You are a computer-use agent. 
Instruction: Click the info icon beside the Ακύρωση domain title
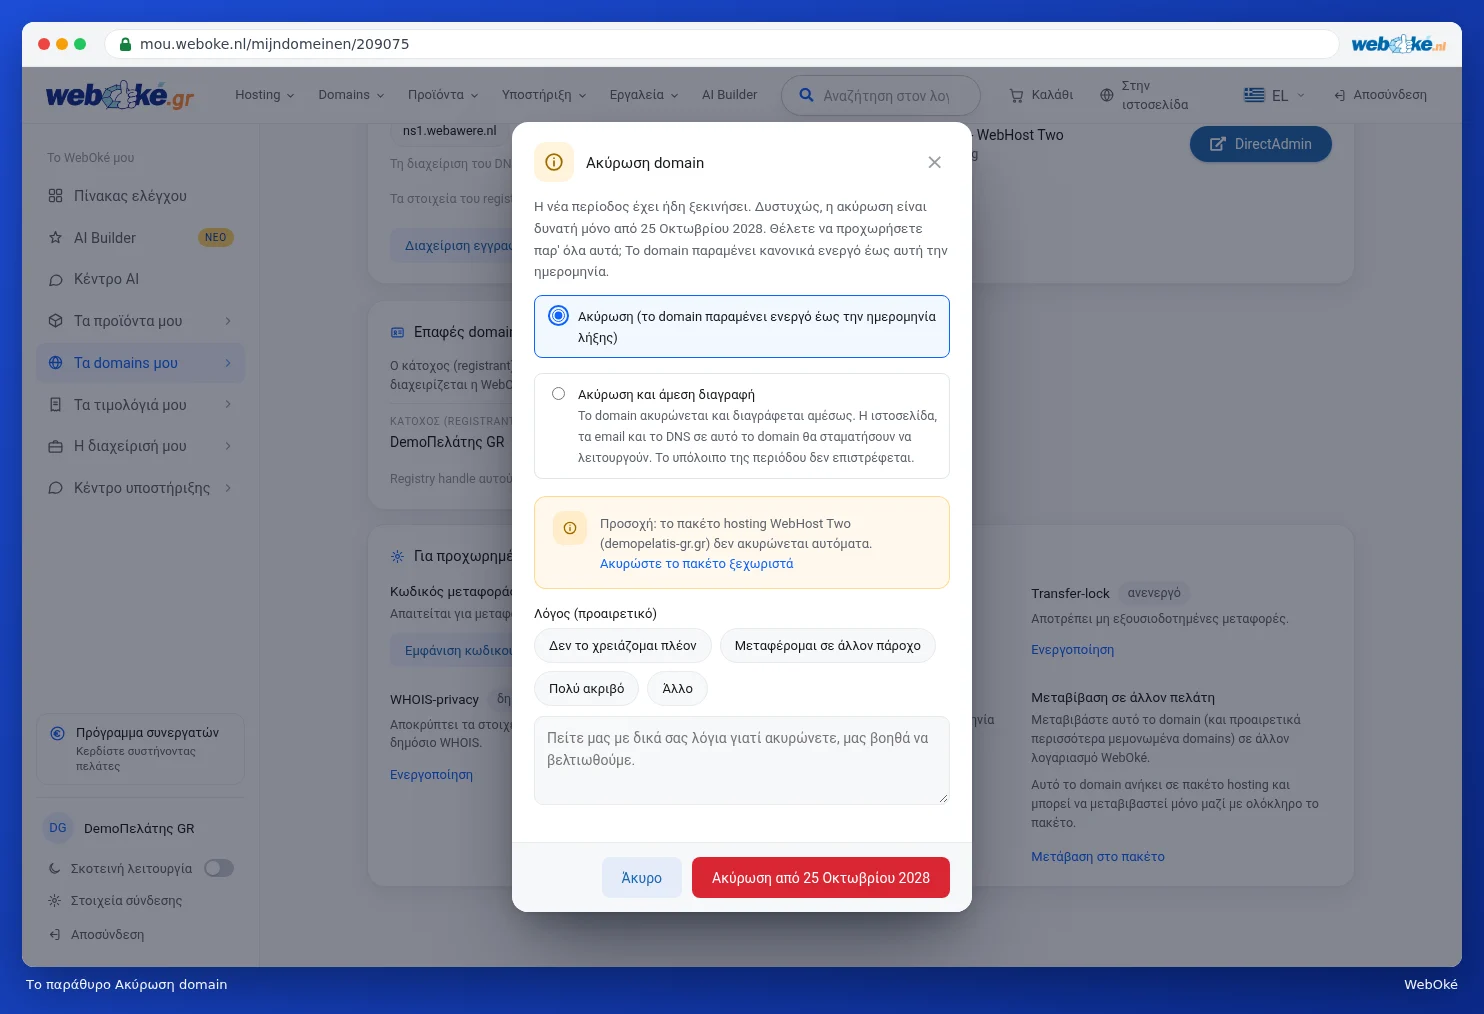tap(554, 162)
